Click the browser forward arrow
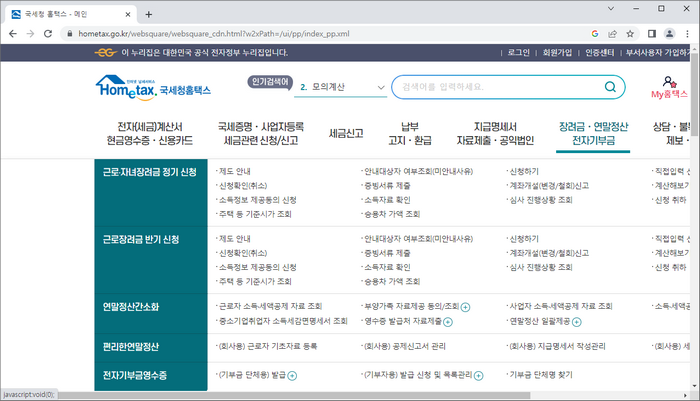The width and height of the screenshot is (700, 401). pos(30,34)
